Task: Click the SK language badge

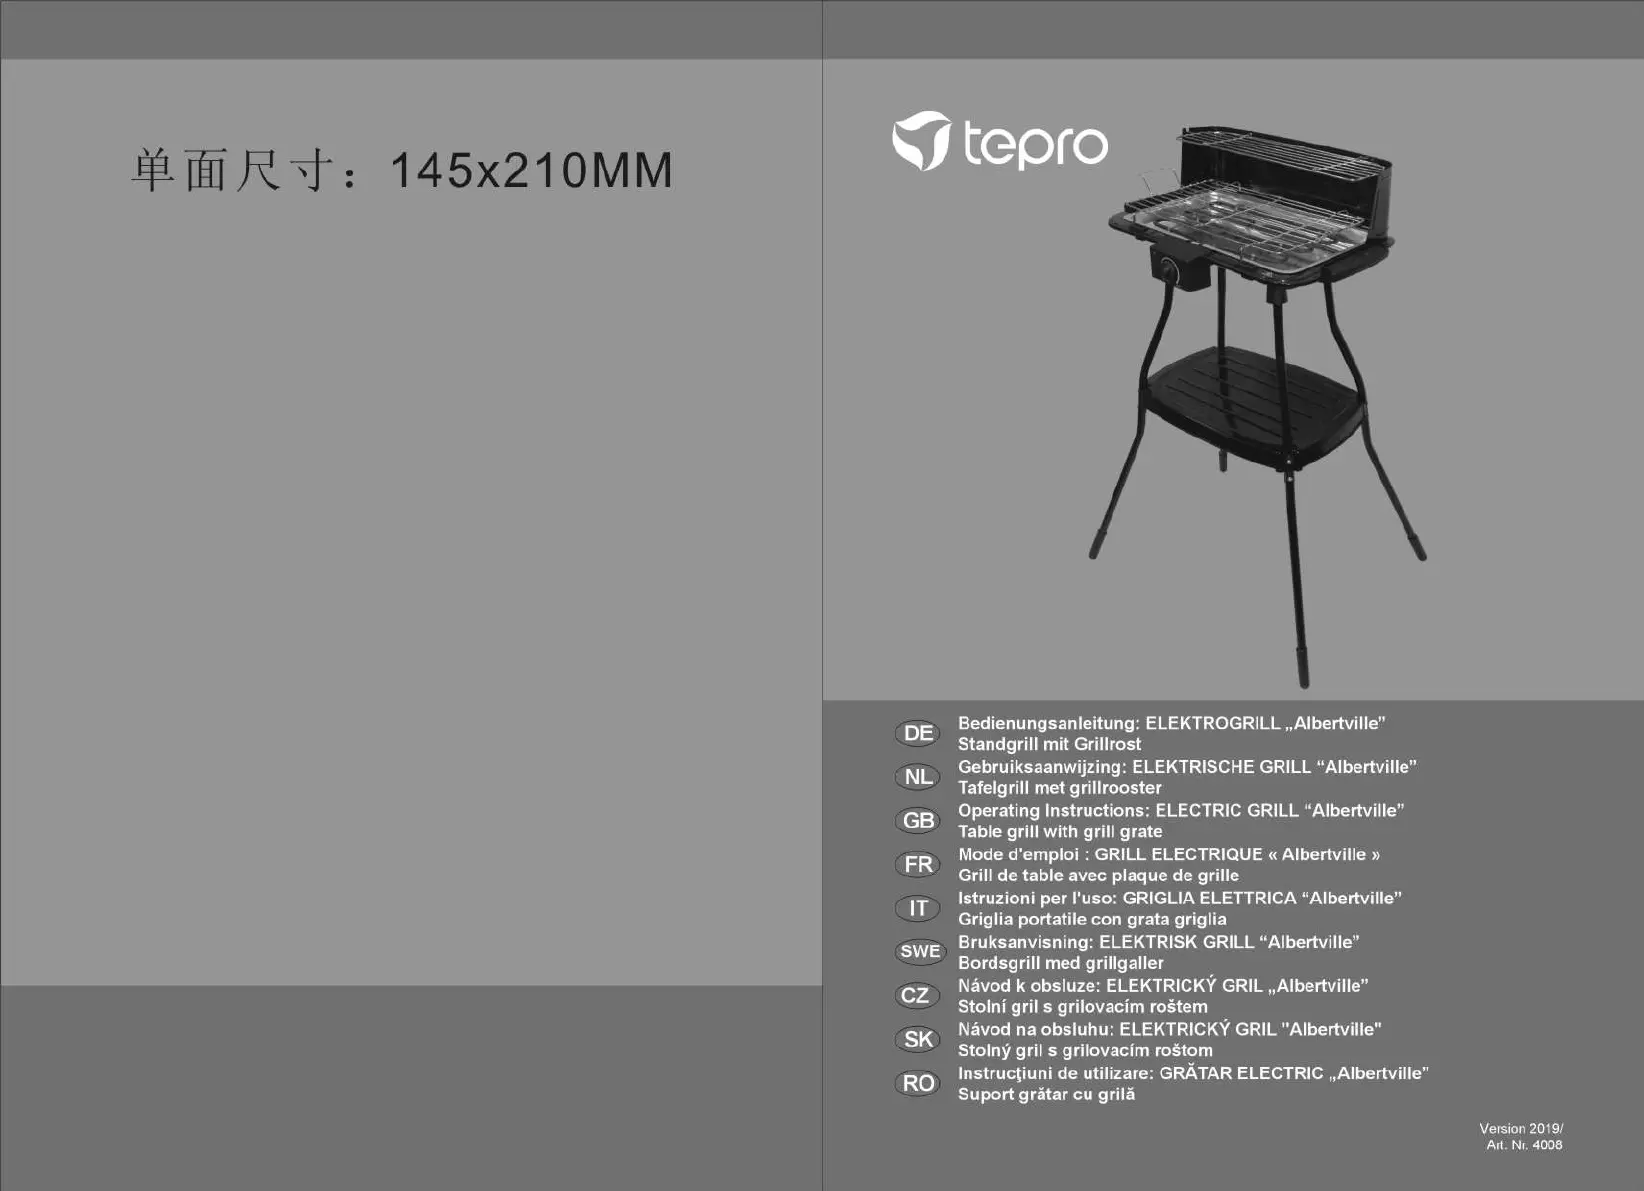Action: pos(917,1040)
